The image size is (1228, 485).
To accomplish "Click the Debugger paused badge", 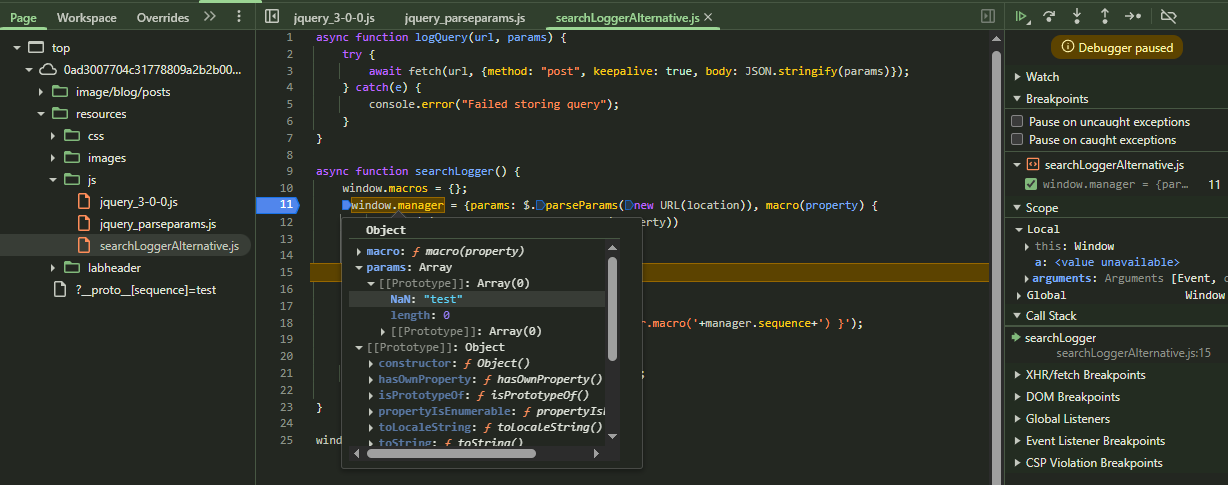I will [x=1118, y=47].
